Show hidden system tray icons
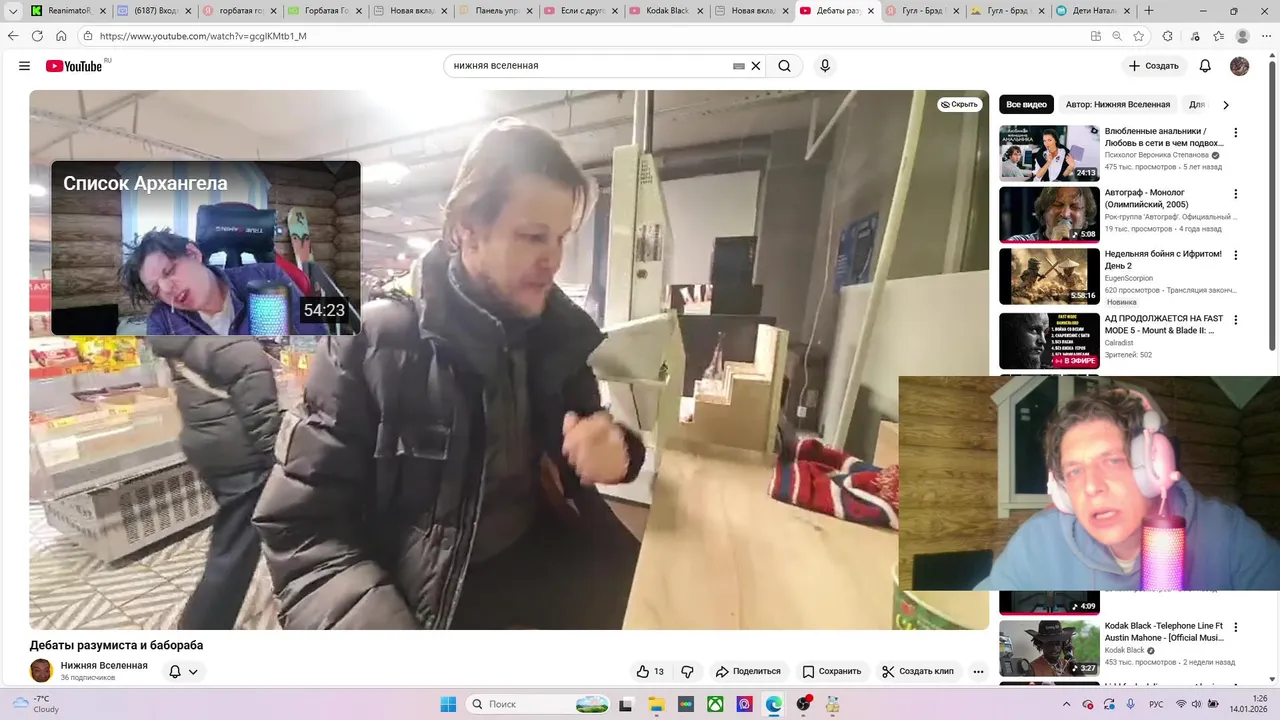Viewport: 1280px width, 720px height. 1065,704
